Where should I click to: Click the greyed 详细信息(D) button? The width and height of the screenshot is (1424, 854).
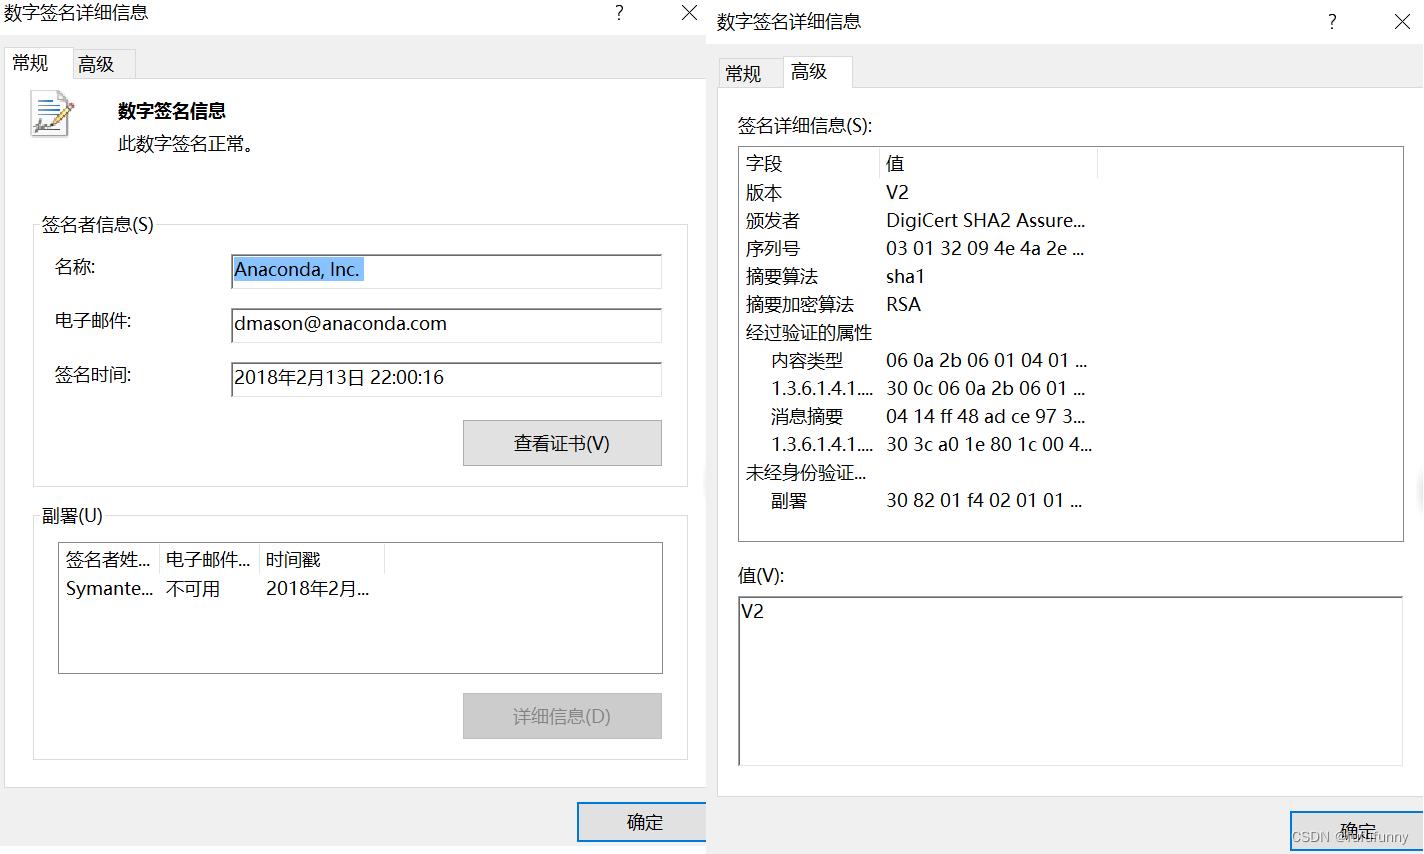(562, 716)
